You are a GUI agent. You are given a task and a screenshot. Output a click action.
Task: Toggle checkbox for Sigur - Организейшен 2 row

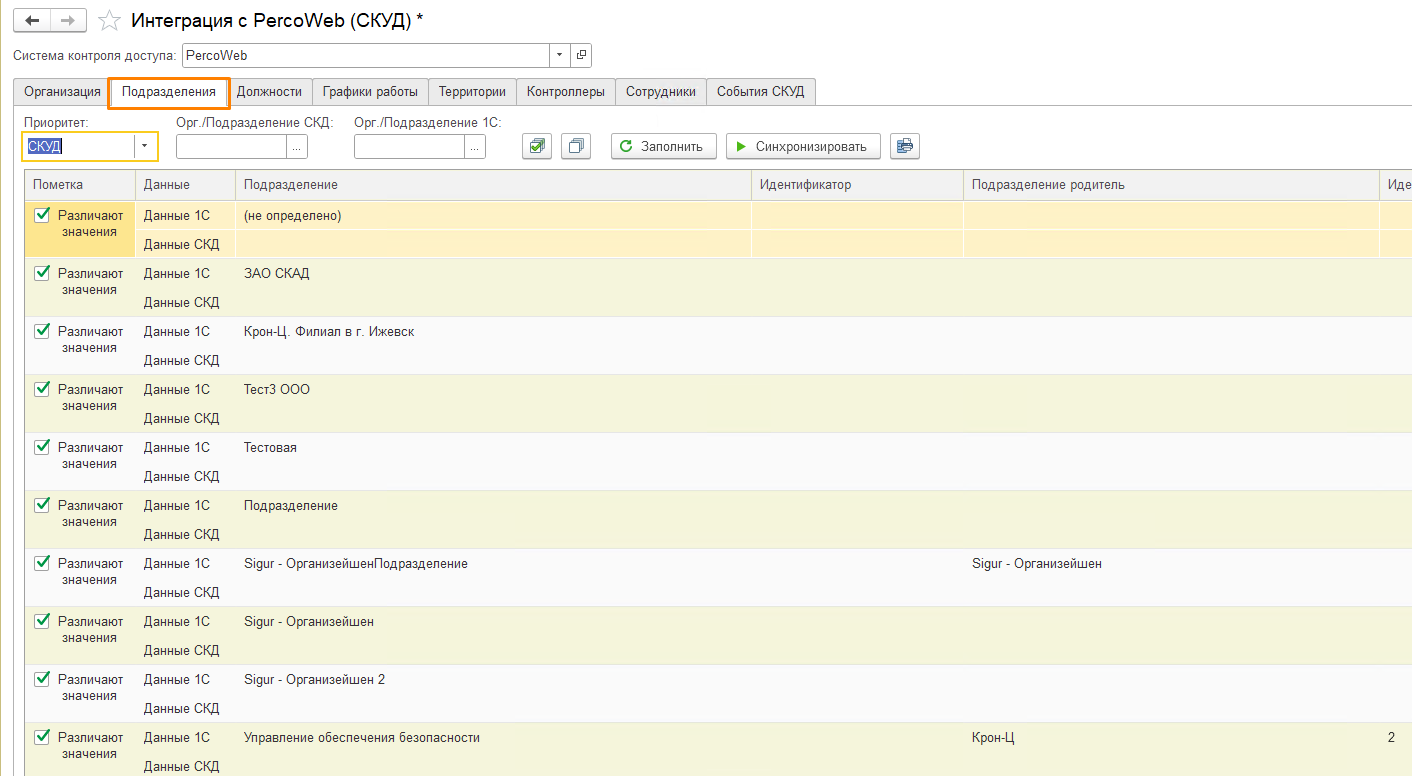coord(42,679)
